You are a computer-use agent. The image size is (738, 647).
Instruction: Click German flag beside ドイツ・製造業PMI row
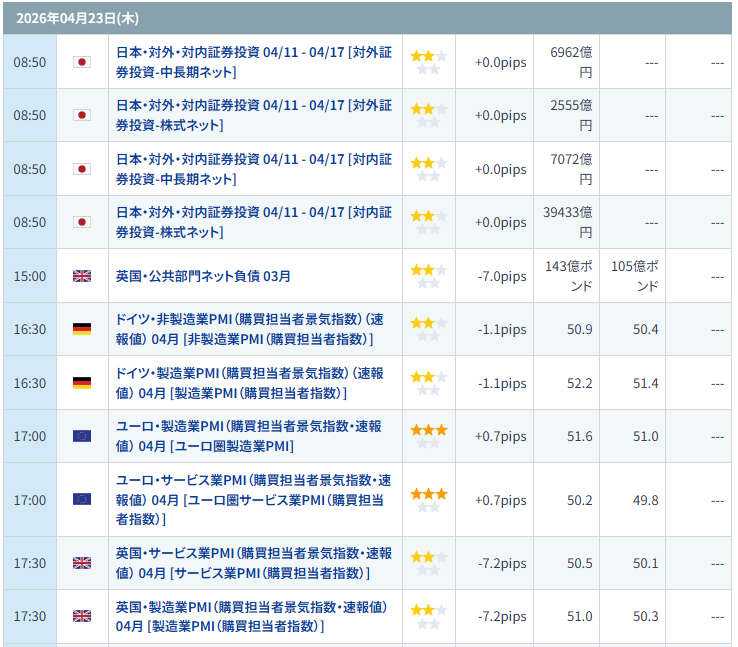click(82, 382)
